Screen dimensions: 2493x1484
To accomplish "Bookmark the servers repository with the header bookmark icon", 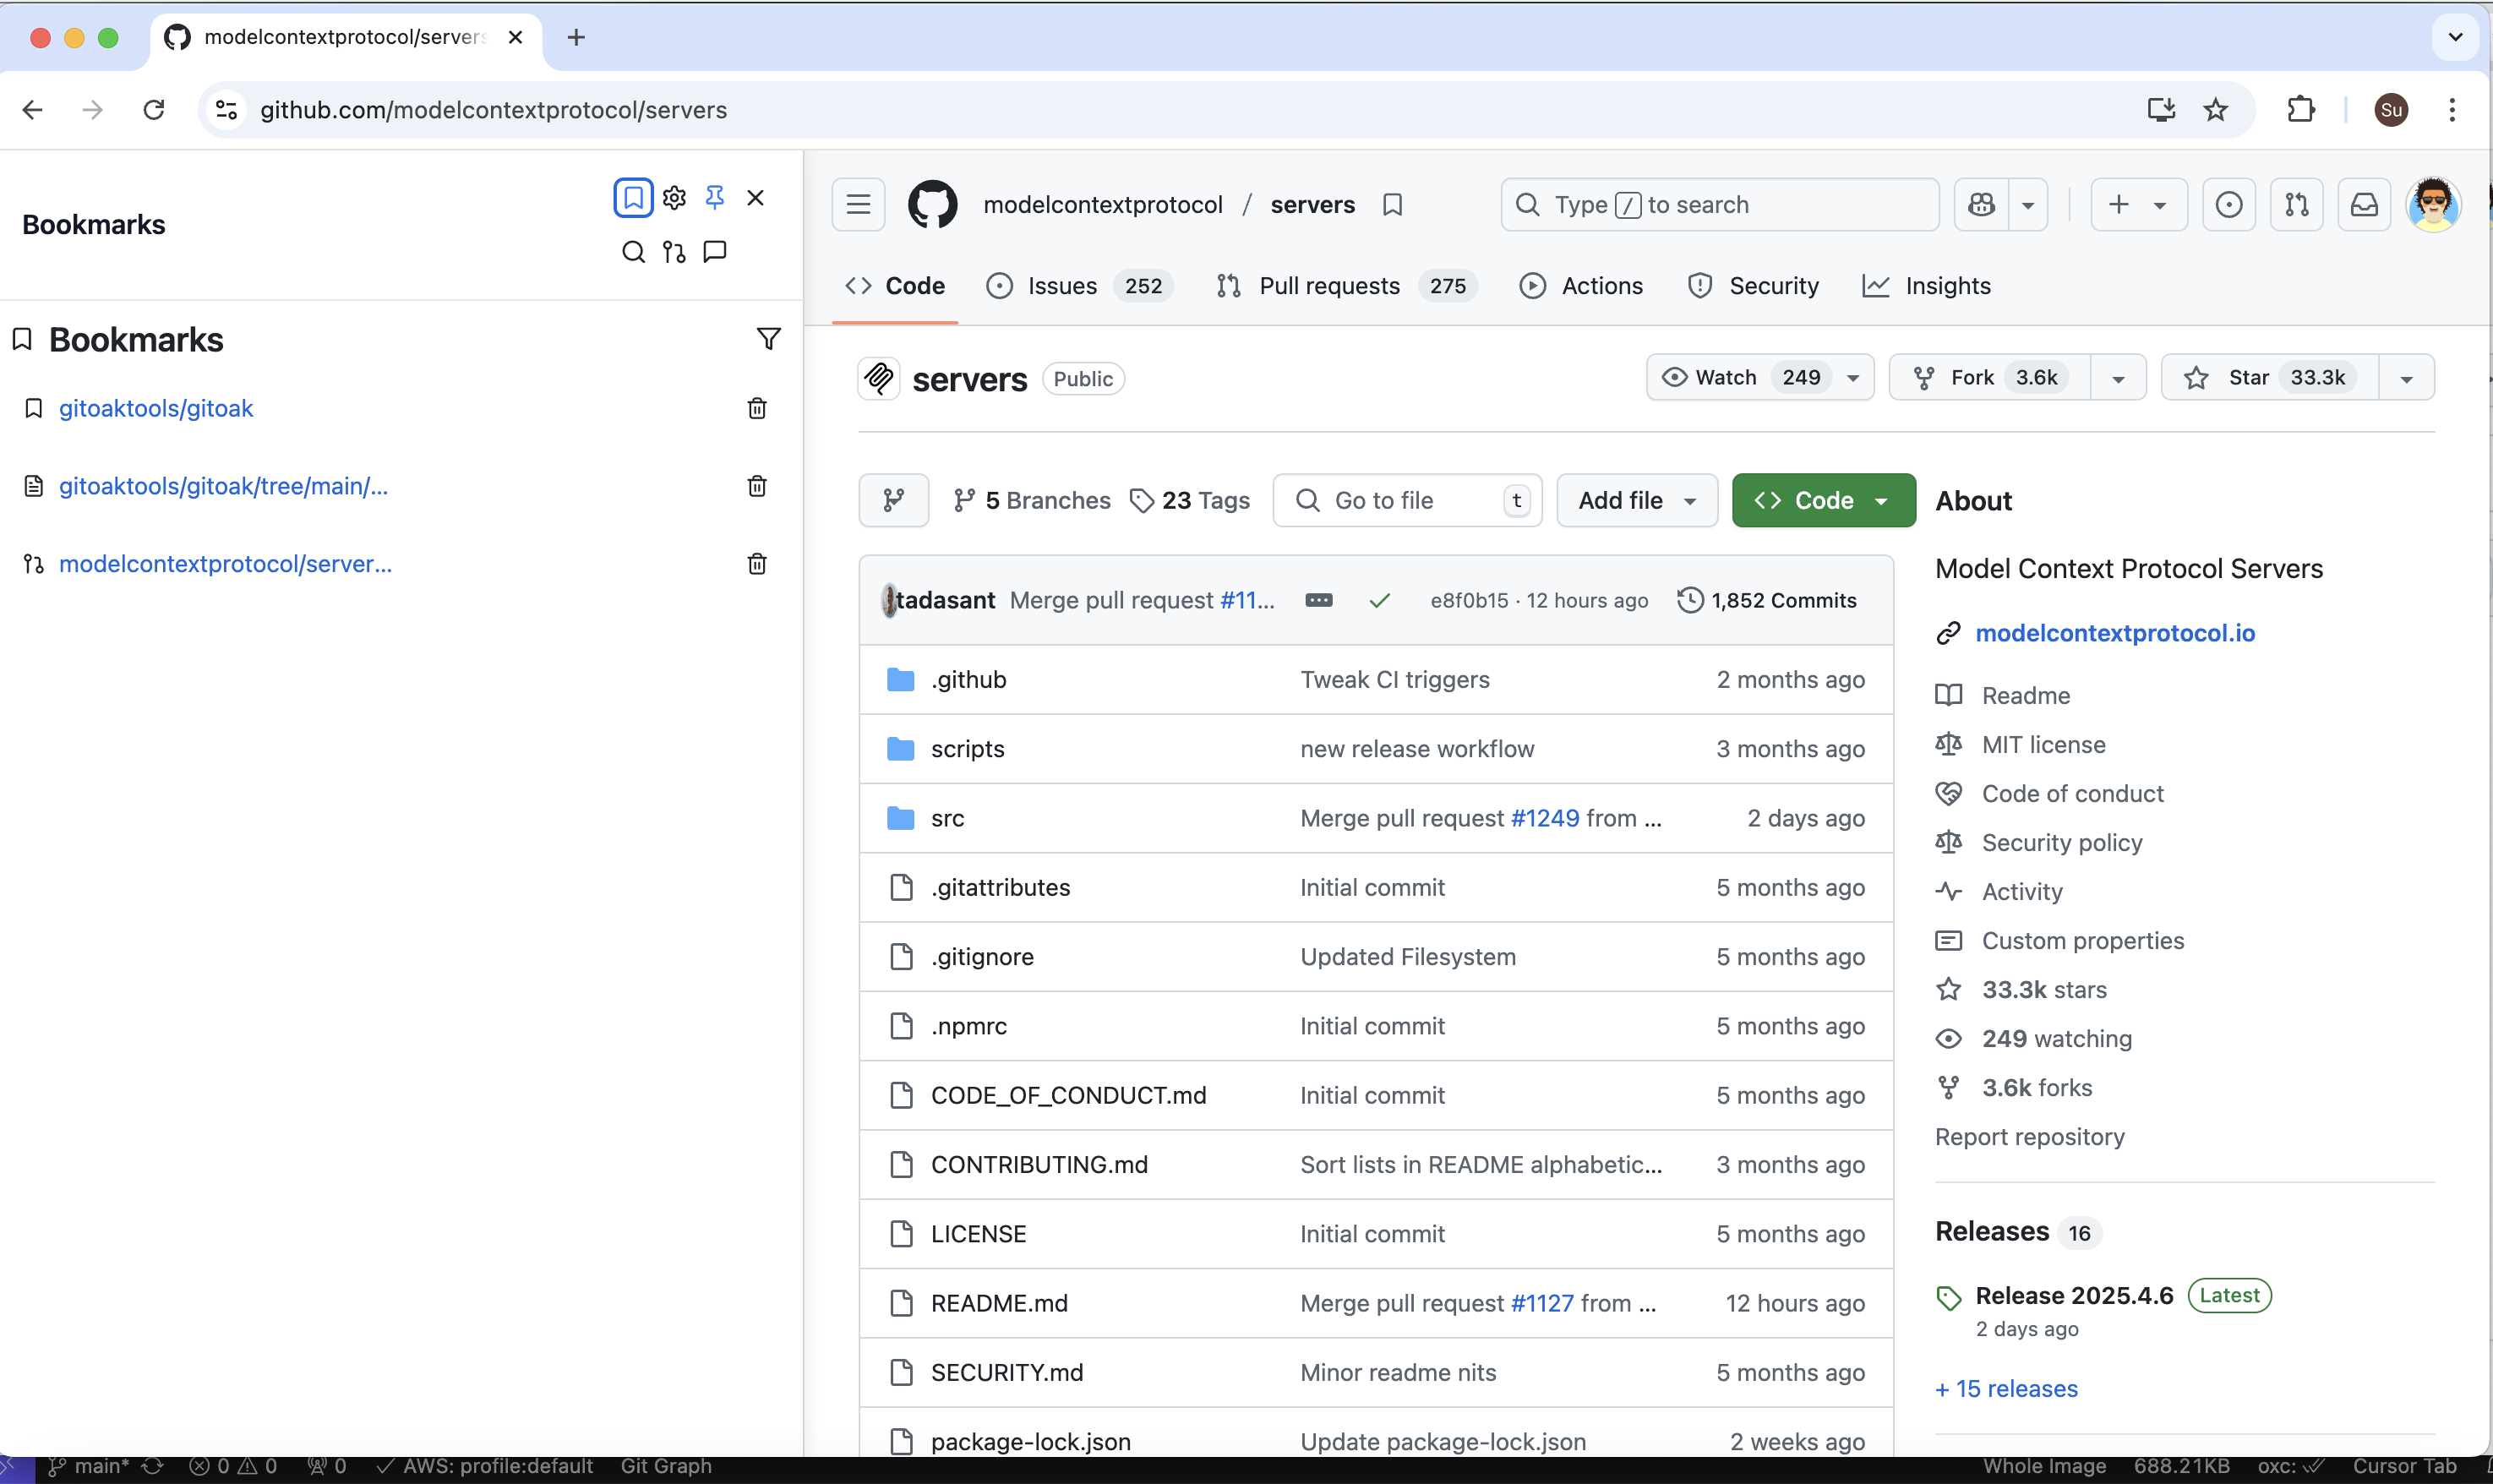I will point(1392,205).
